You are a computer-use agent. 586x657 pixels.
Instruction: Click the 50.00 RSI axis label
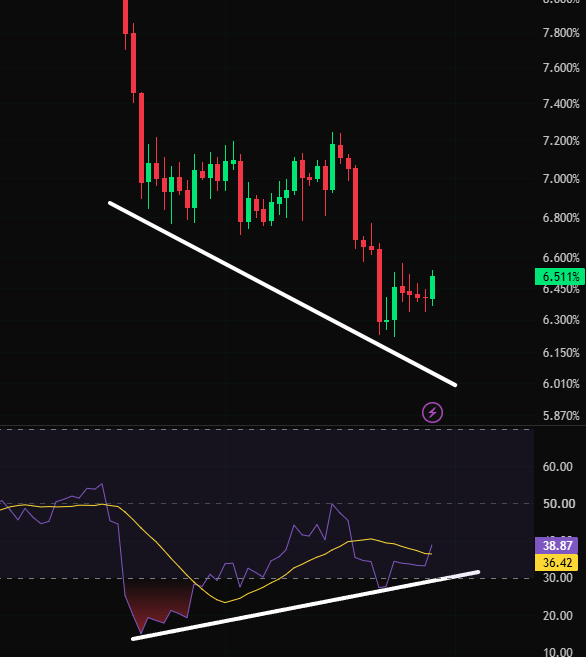click(558, 503)
